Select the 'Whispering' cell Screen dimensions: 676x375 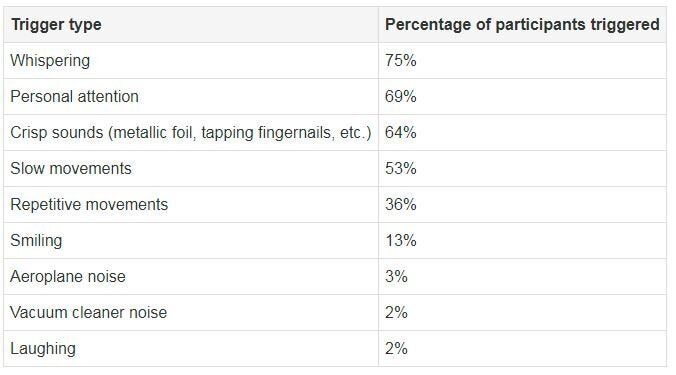coord(191,60)
